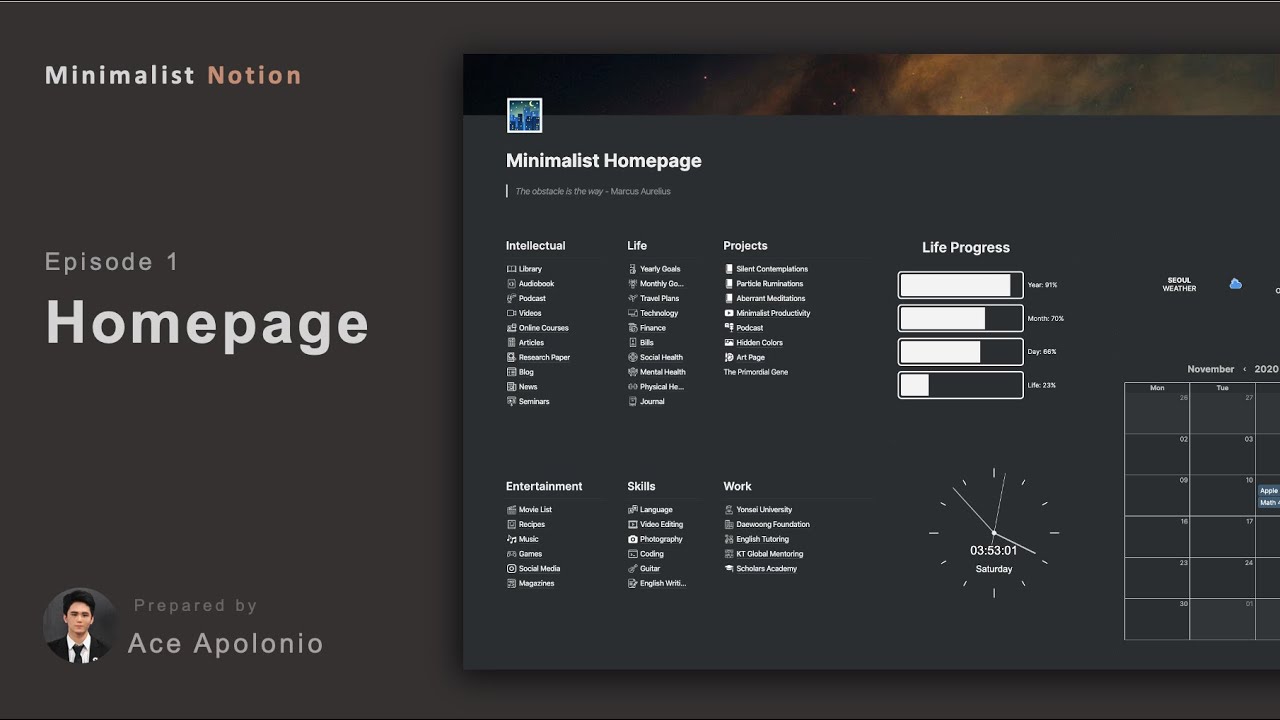Click the Music notes icon
1280x720 pixels.
(511, 539)
